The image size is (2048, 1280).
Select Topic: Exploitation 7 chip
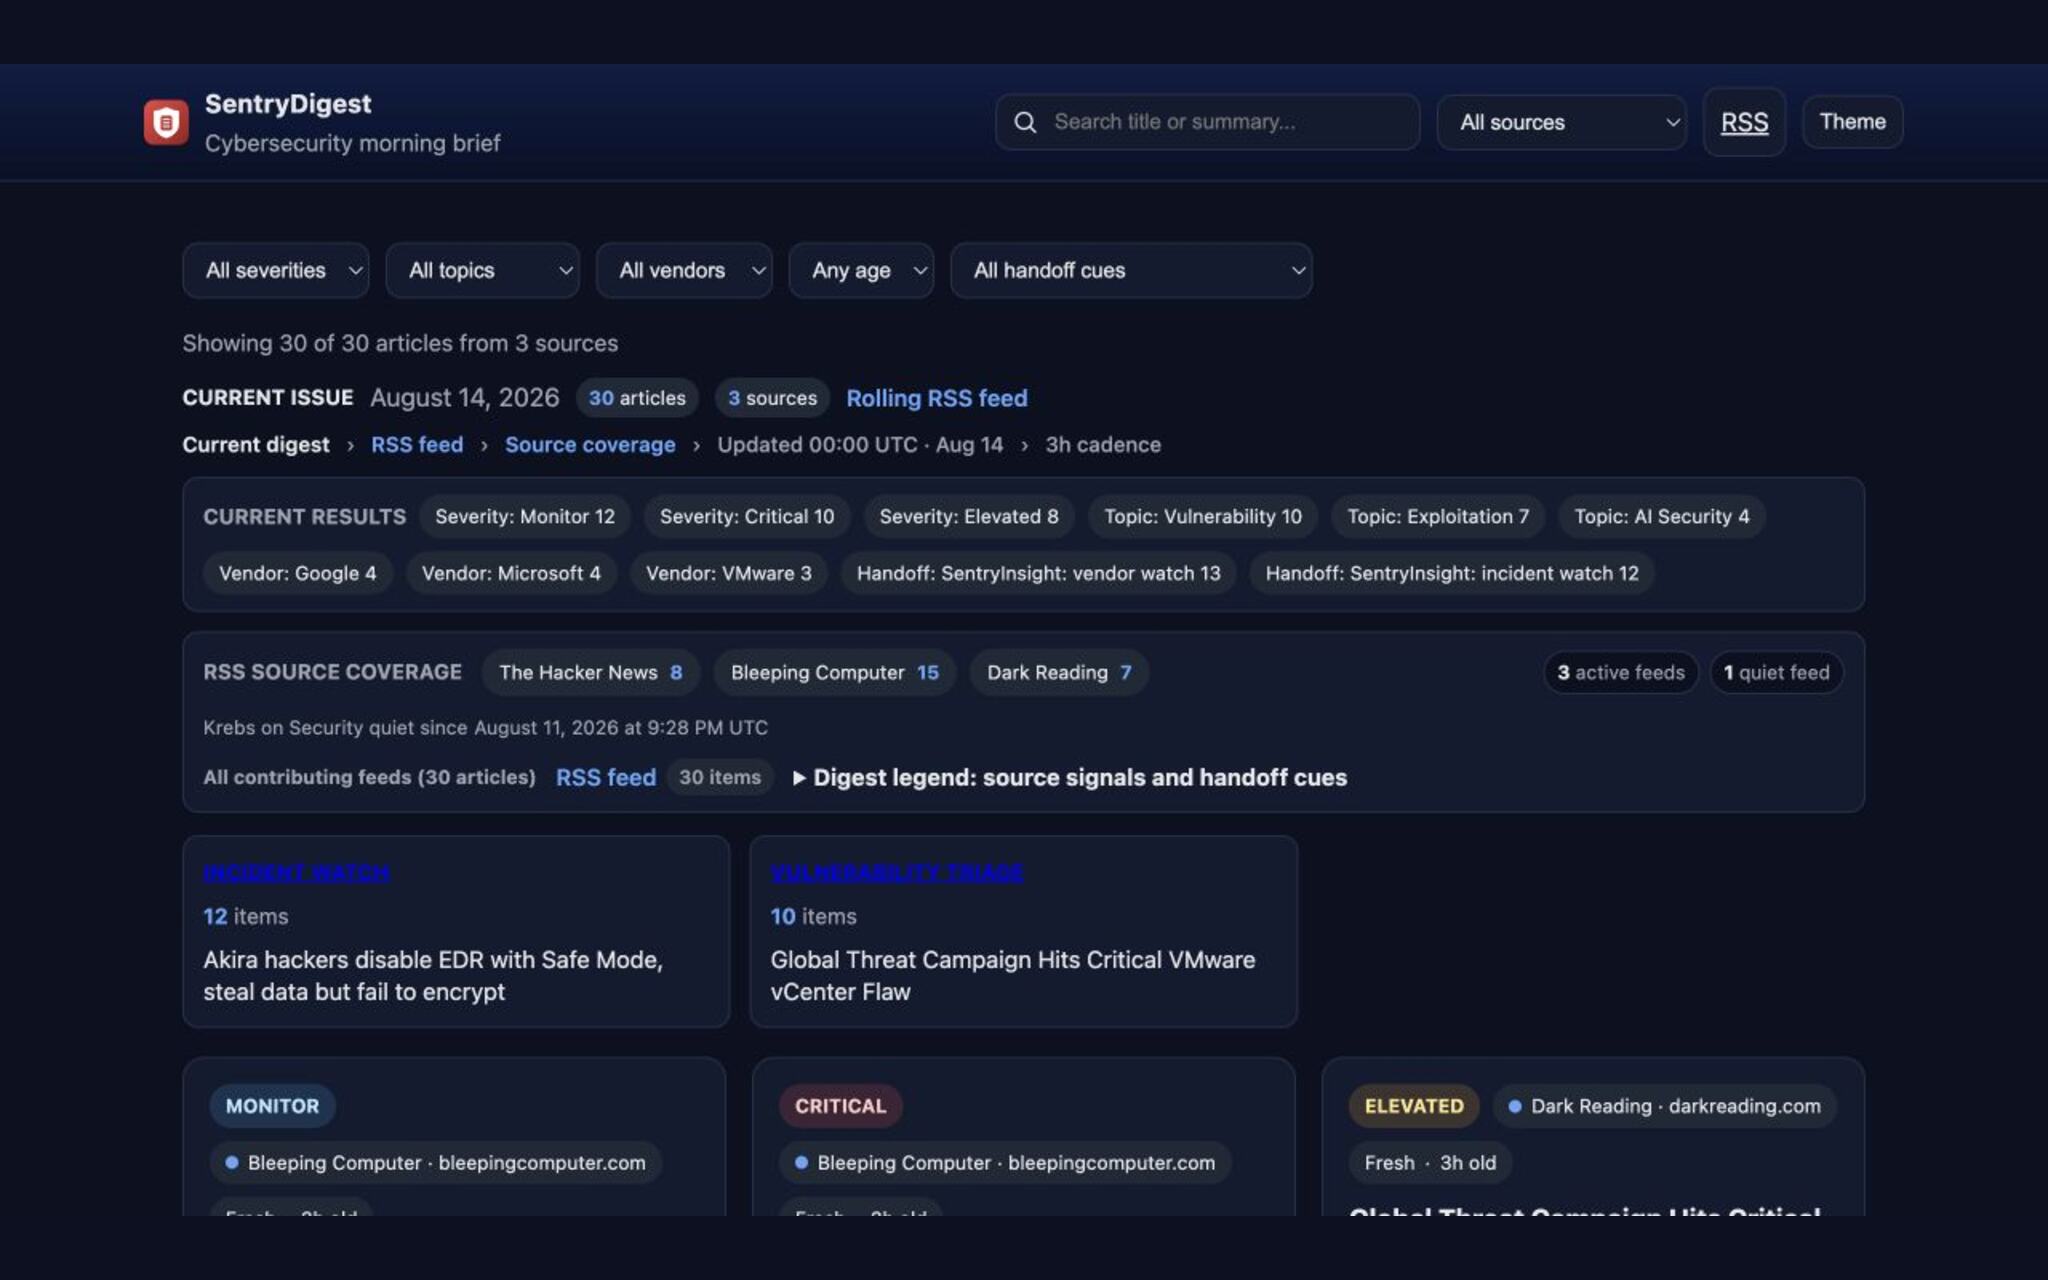[1438, 517]
